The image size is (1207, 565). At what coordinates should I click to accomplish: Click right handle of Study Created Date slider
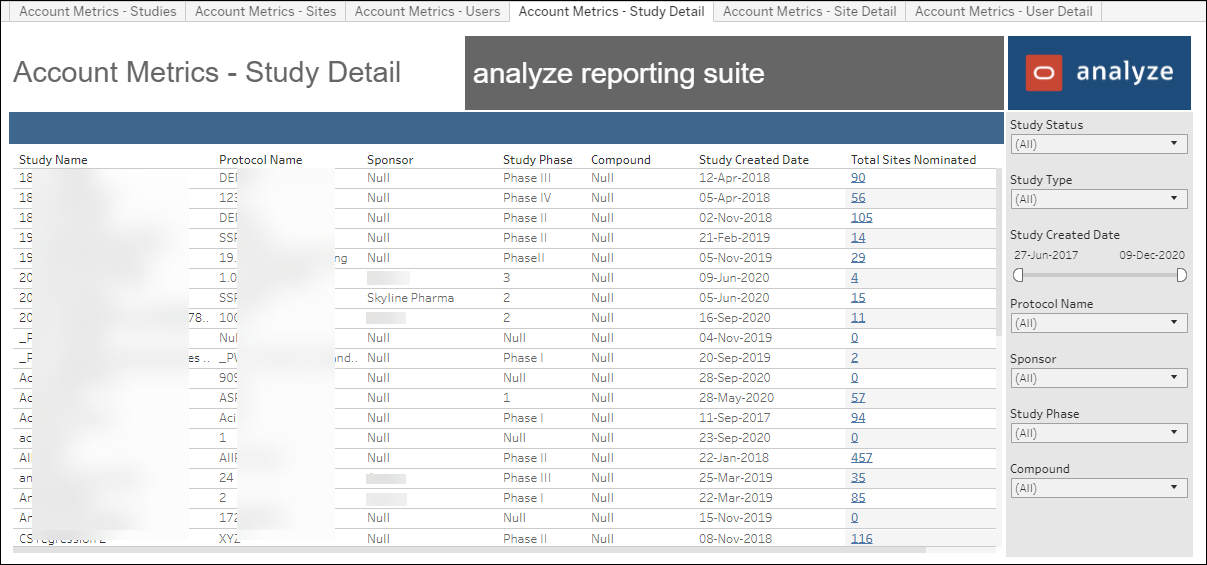[x=1181, y=275]
